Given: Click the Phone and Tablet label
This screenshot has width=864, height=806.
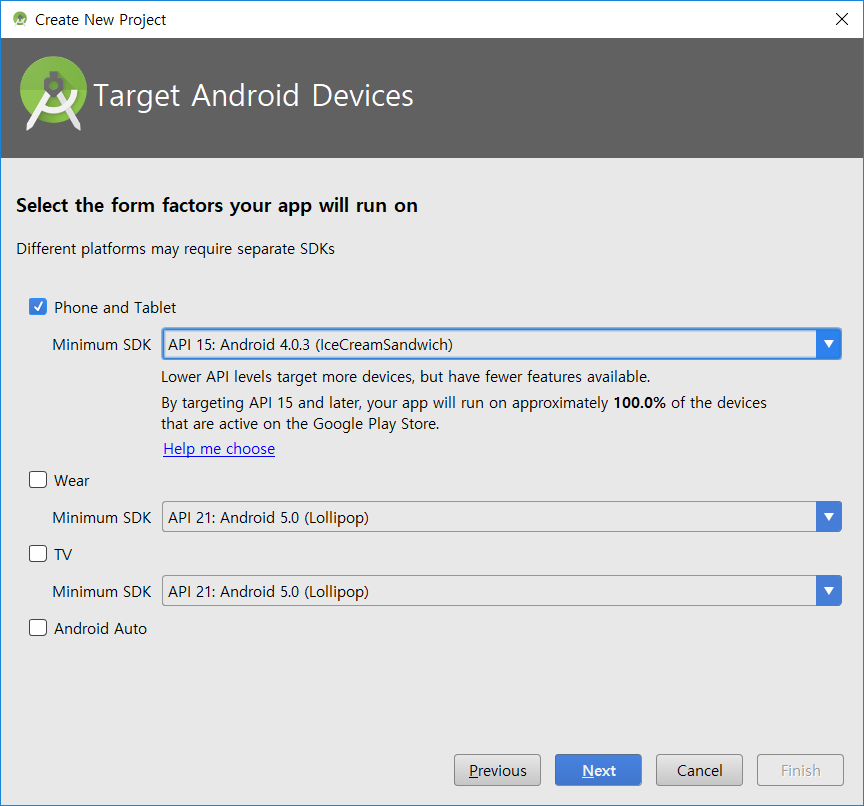Looking at the screenshot, I should [115, 307].
